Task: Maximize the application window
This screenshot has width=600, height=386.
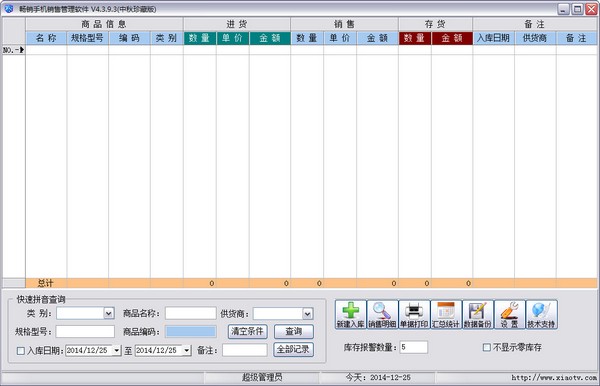Action: pyautogui.click(x=577, y=9)
